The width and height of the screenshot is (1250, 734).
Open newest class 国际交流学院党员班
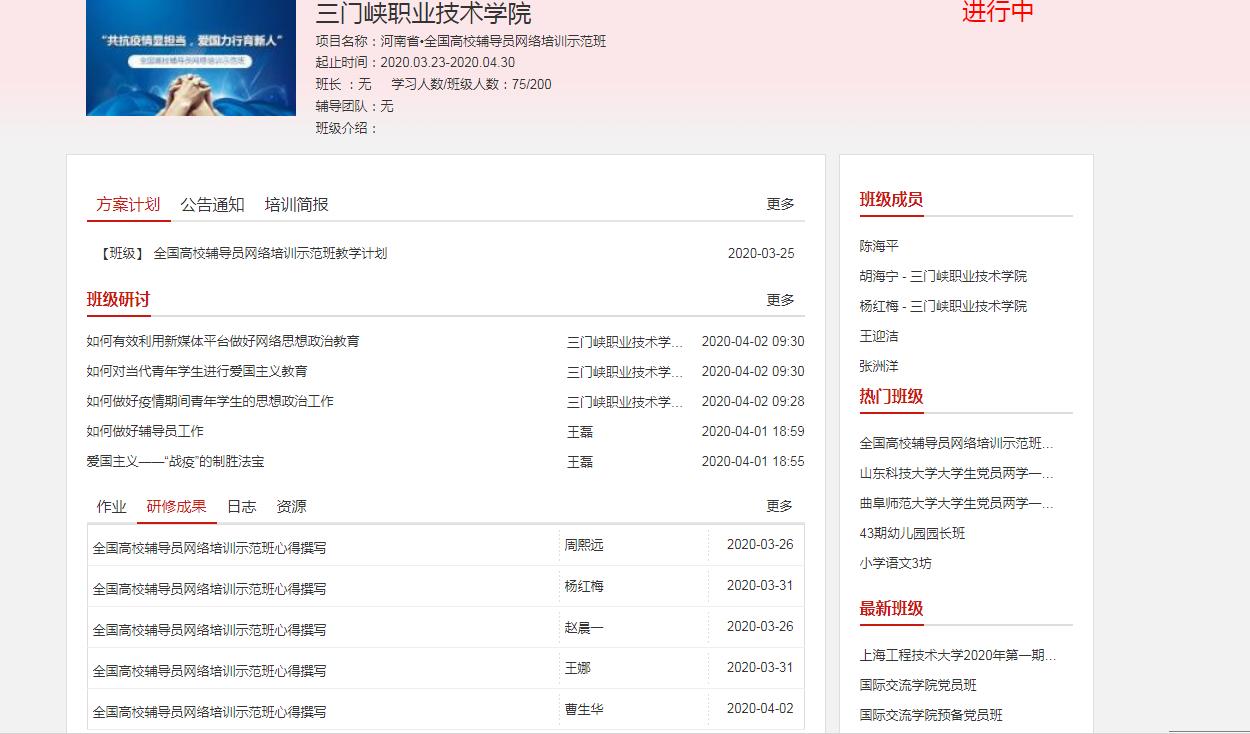point(917,686)
